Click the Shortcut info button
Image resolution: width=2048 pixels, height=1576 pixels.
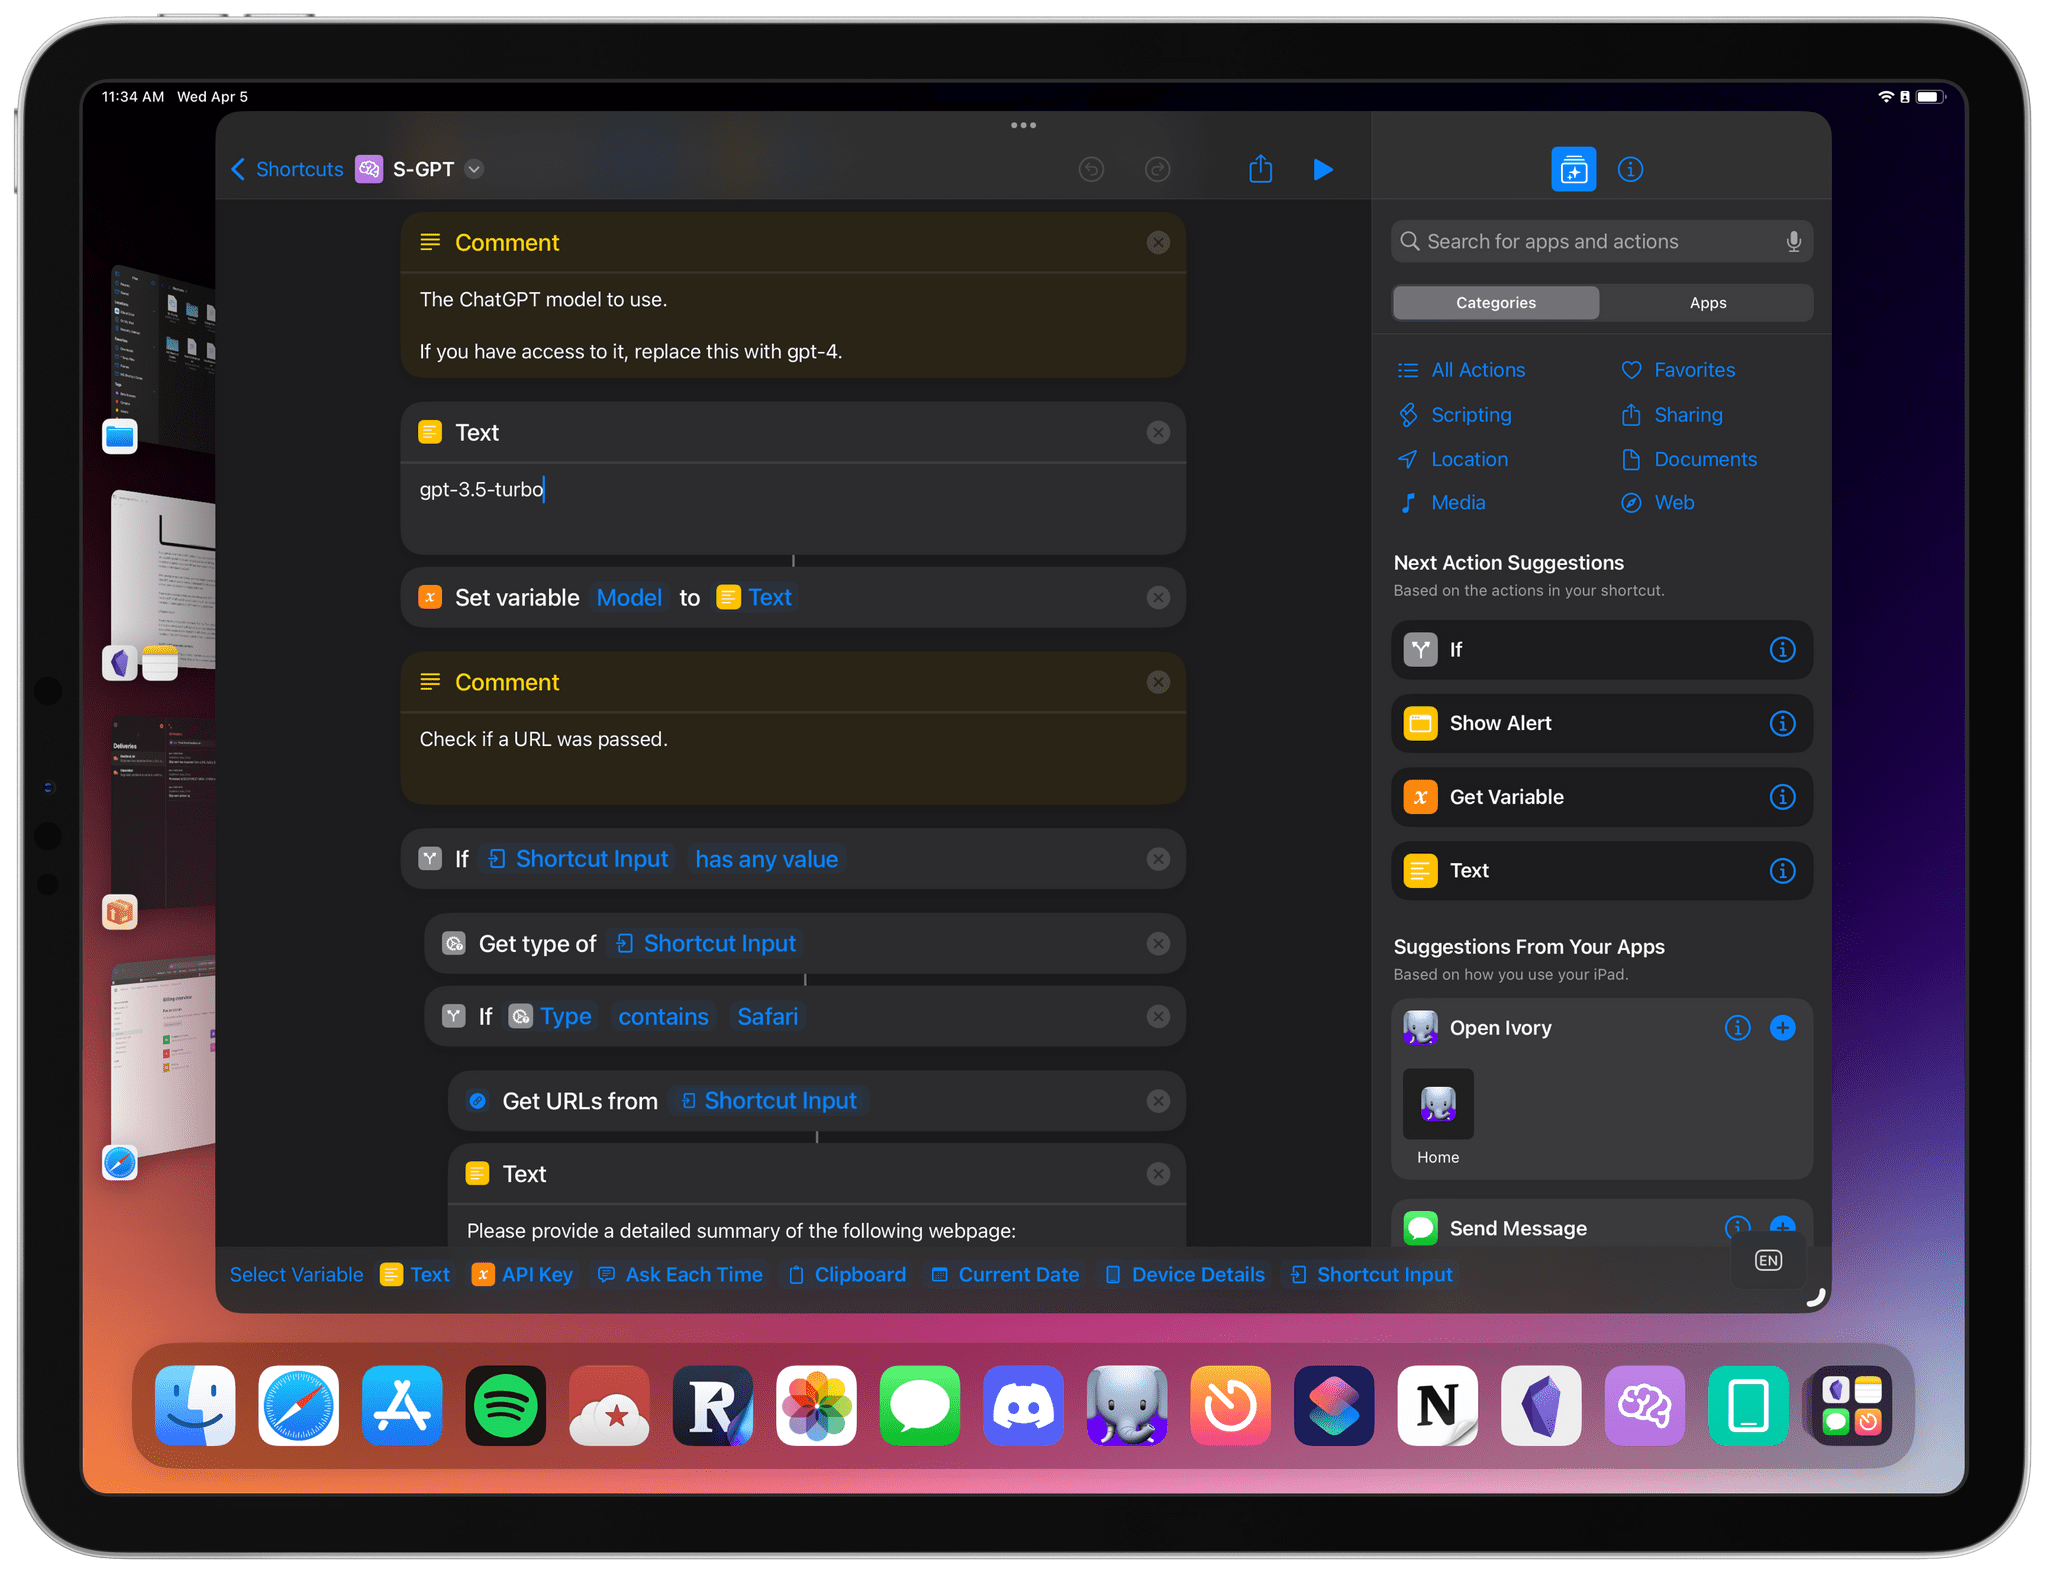pos(1627,167)
